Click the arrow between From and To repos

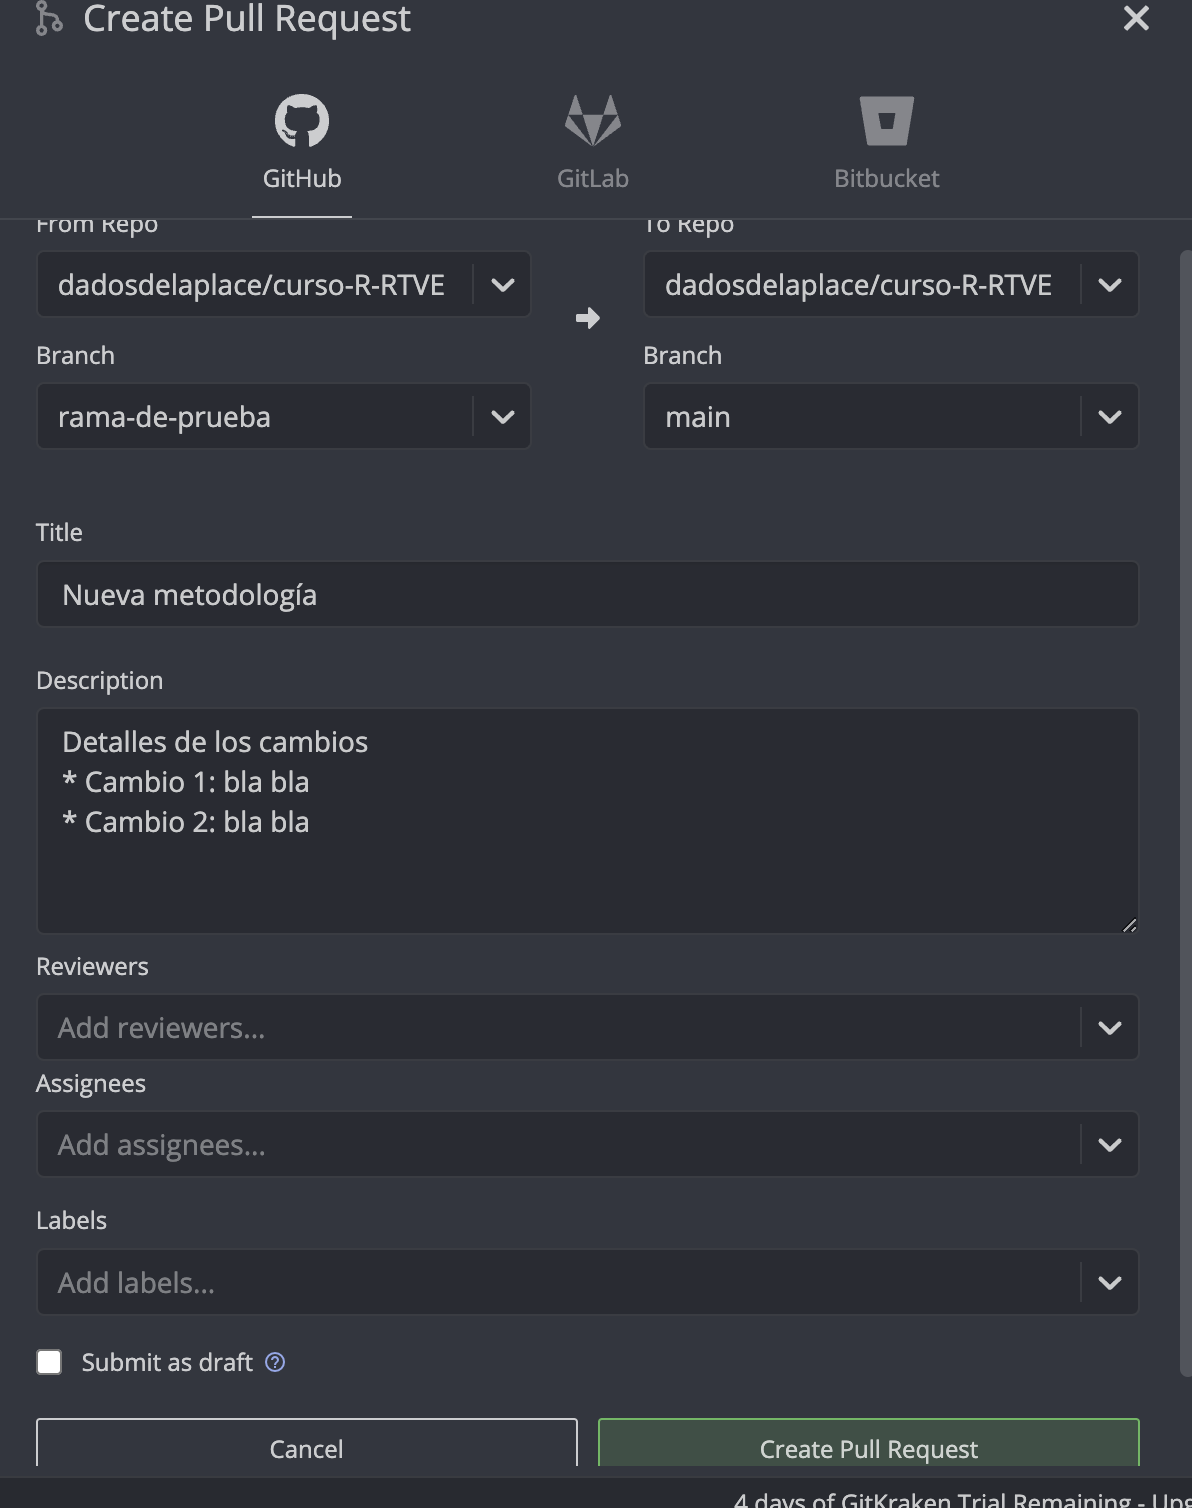coord(588,318)
